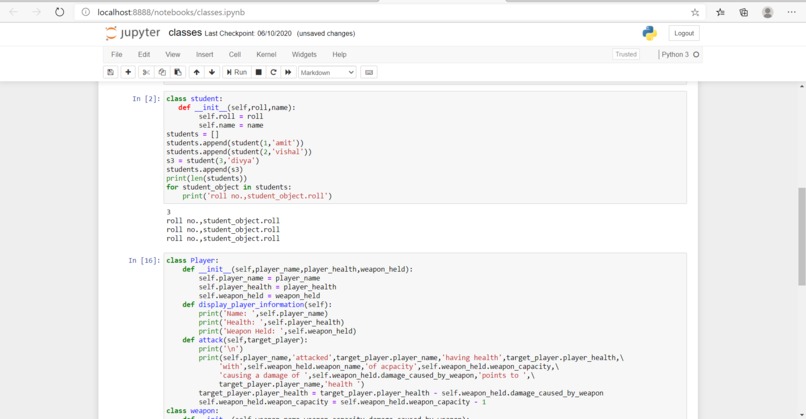Click the 'print(len(students))' line

coord(207,178)
